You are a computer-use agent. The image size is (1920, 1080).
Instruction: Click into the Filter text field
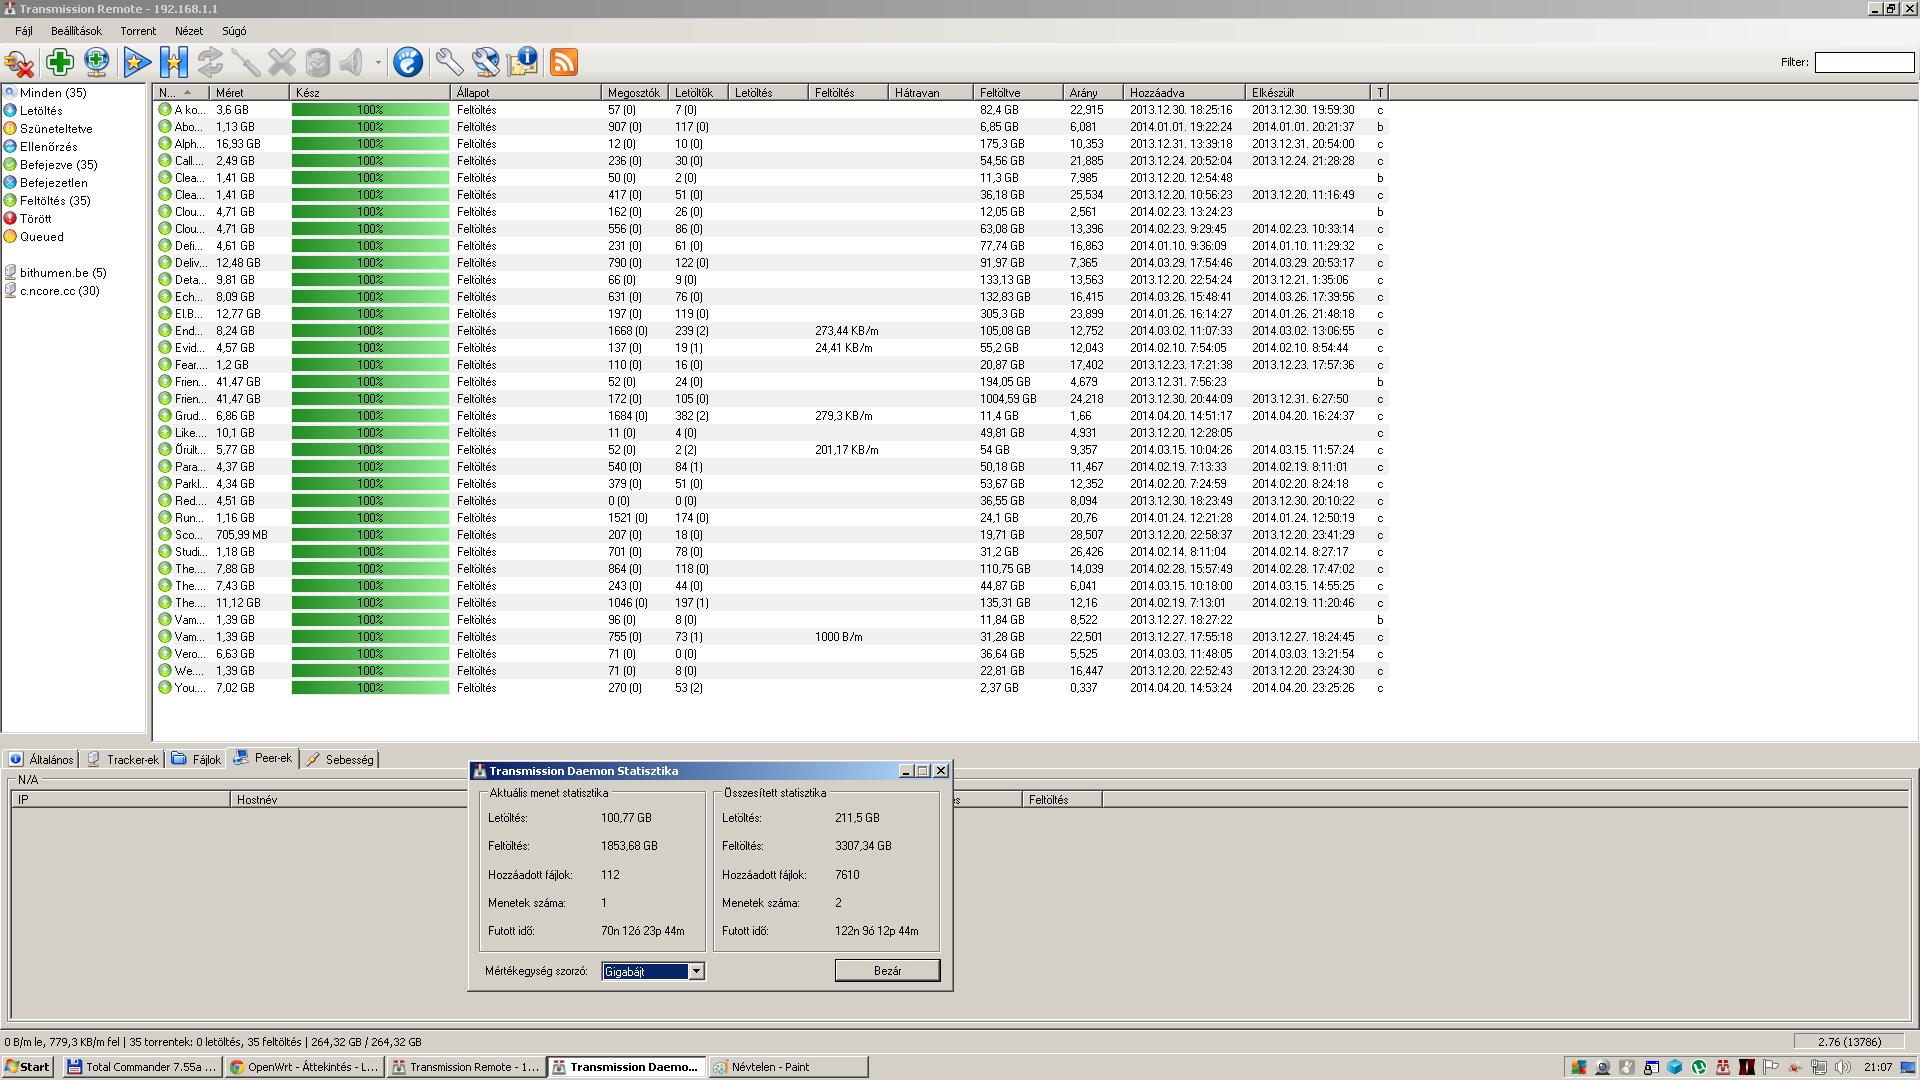(x=1864, y=62)
